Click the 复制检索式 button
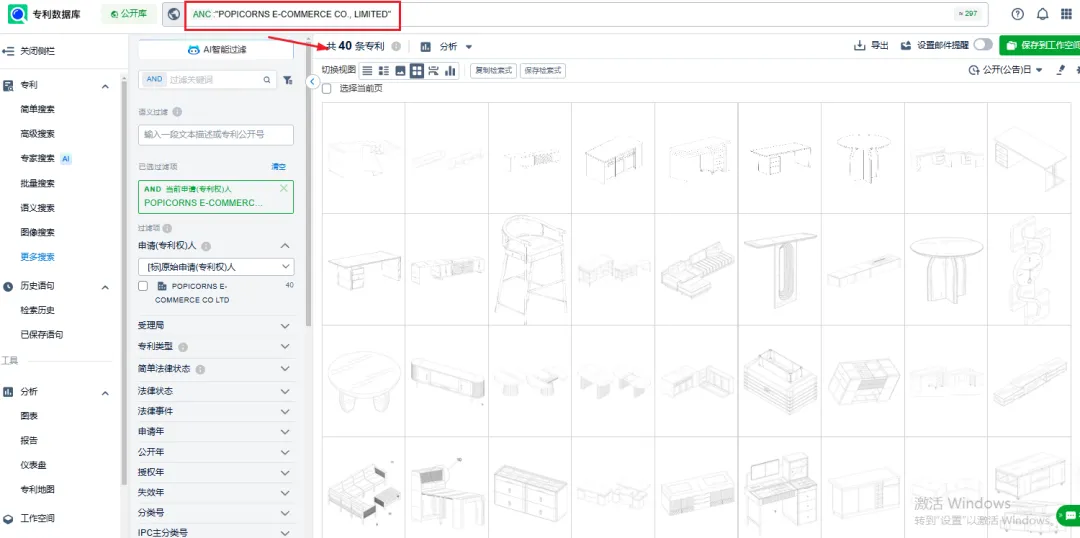Viewport: 1080px width, 538px height. click(493, 70)
